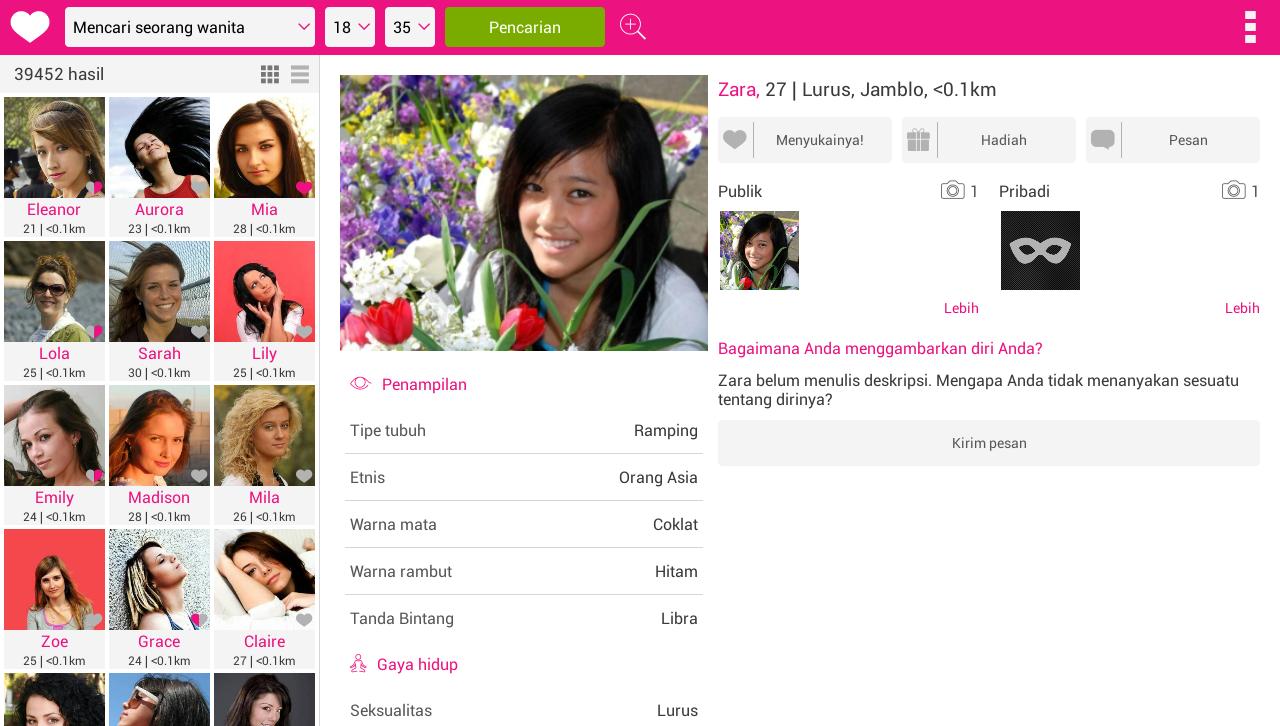Click the speech bubble icon beside Pesan
The height and width of the screenshot is (726, 1280).
point(1103,140)
